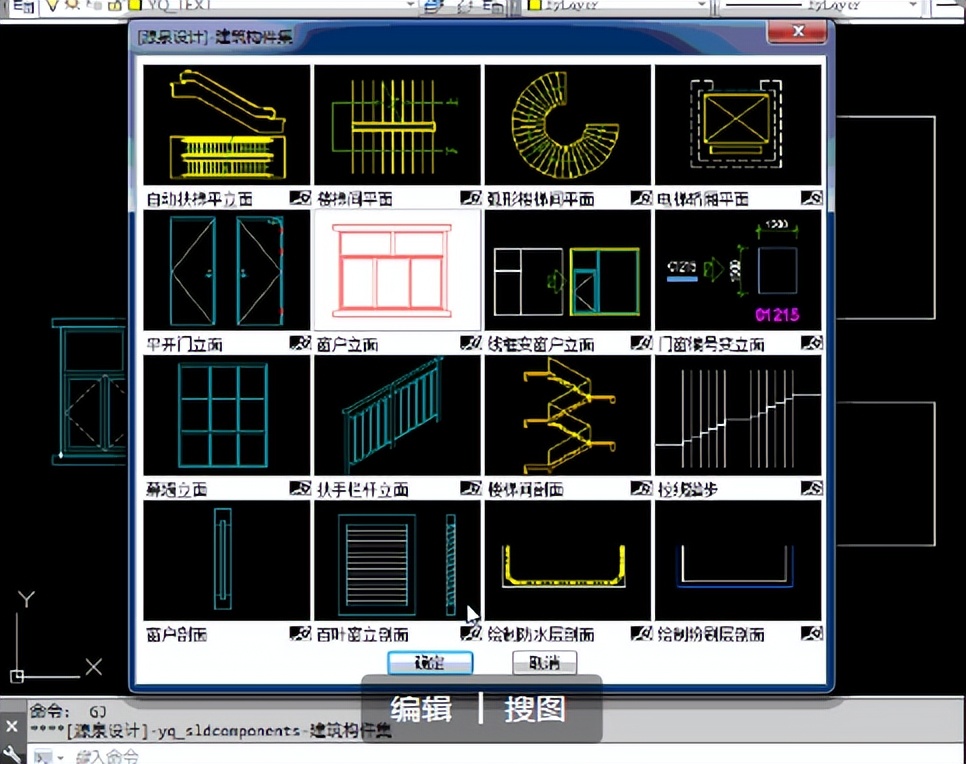This screenshot has width=966, height=764.
Task: Click the edit icon beside 平开门立面
Action: tap(300, 342)
